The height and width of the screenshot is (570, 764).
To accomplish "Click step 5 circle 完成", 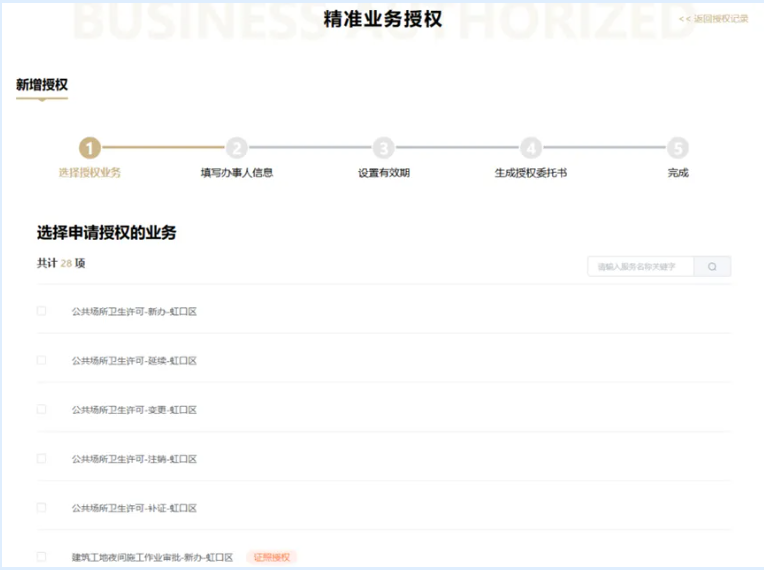I will 678,149.
